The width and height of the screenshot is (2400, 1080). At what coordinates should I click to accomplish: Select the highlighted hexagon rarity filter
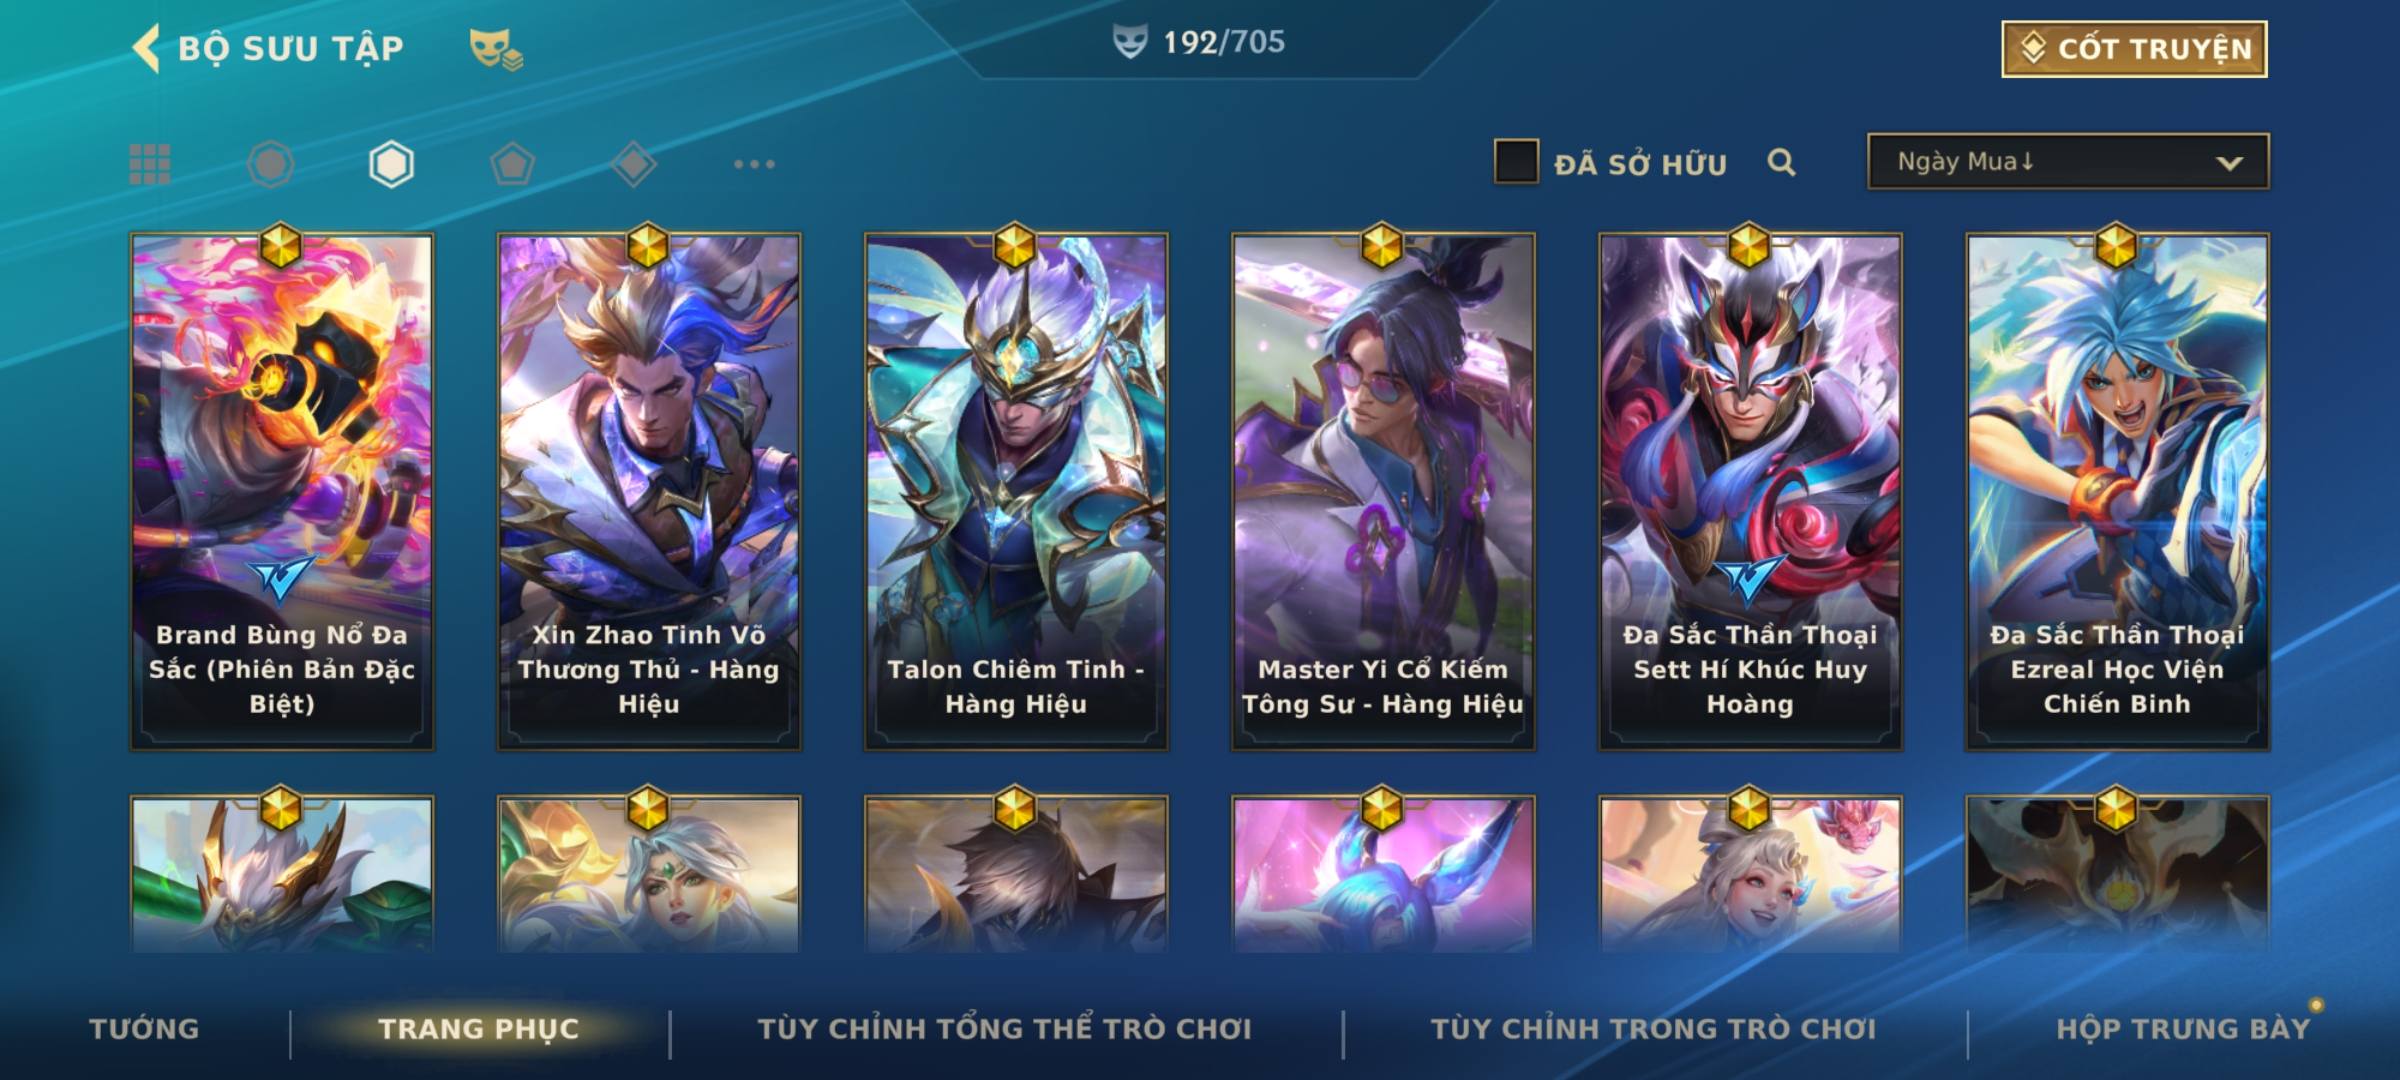coord(391,164)
